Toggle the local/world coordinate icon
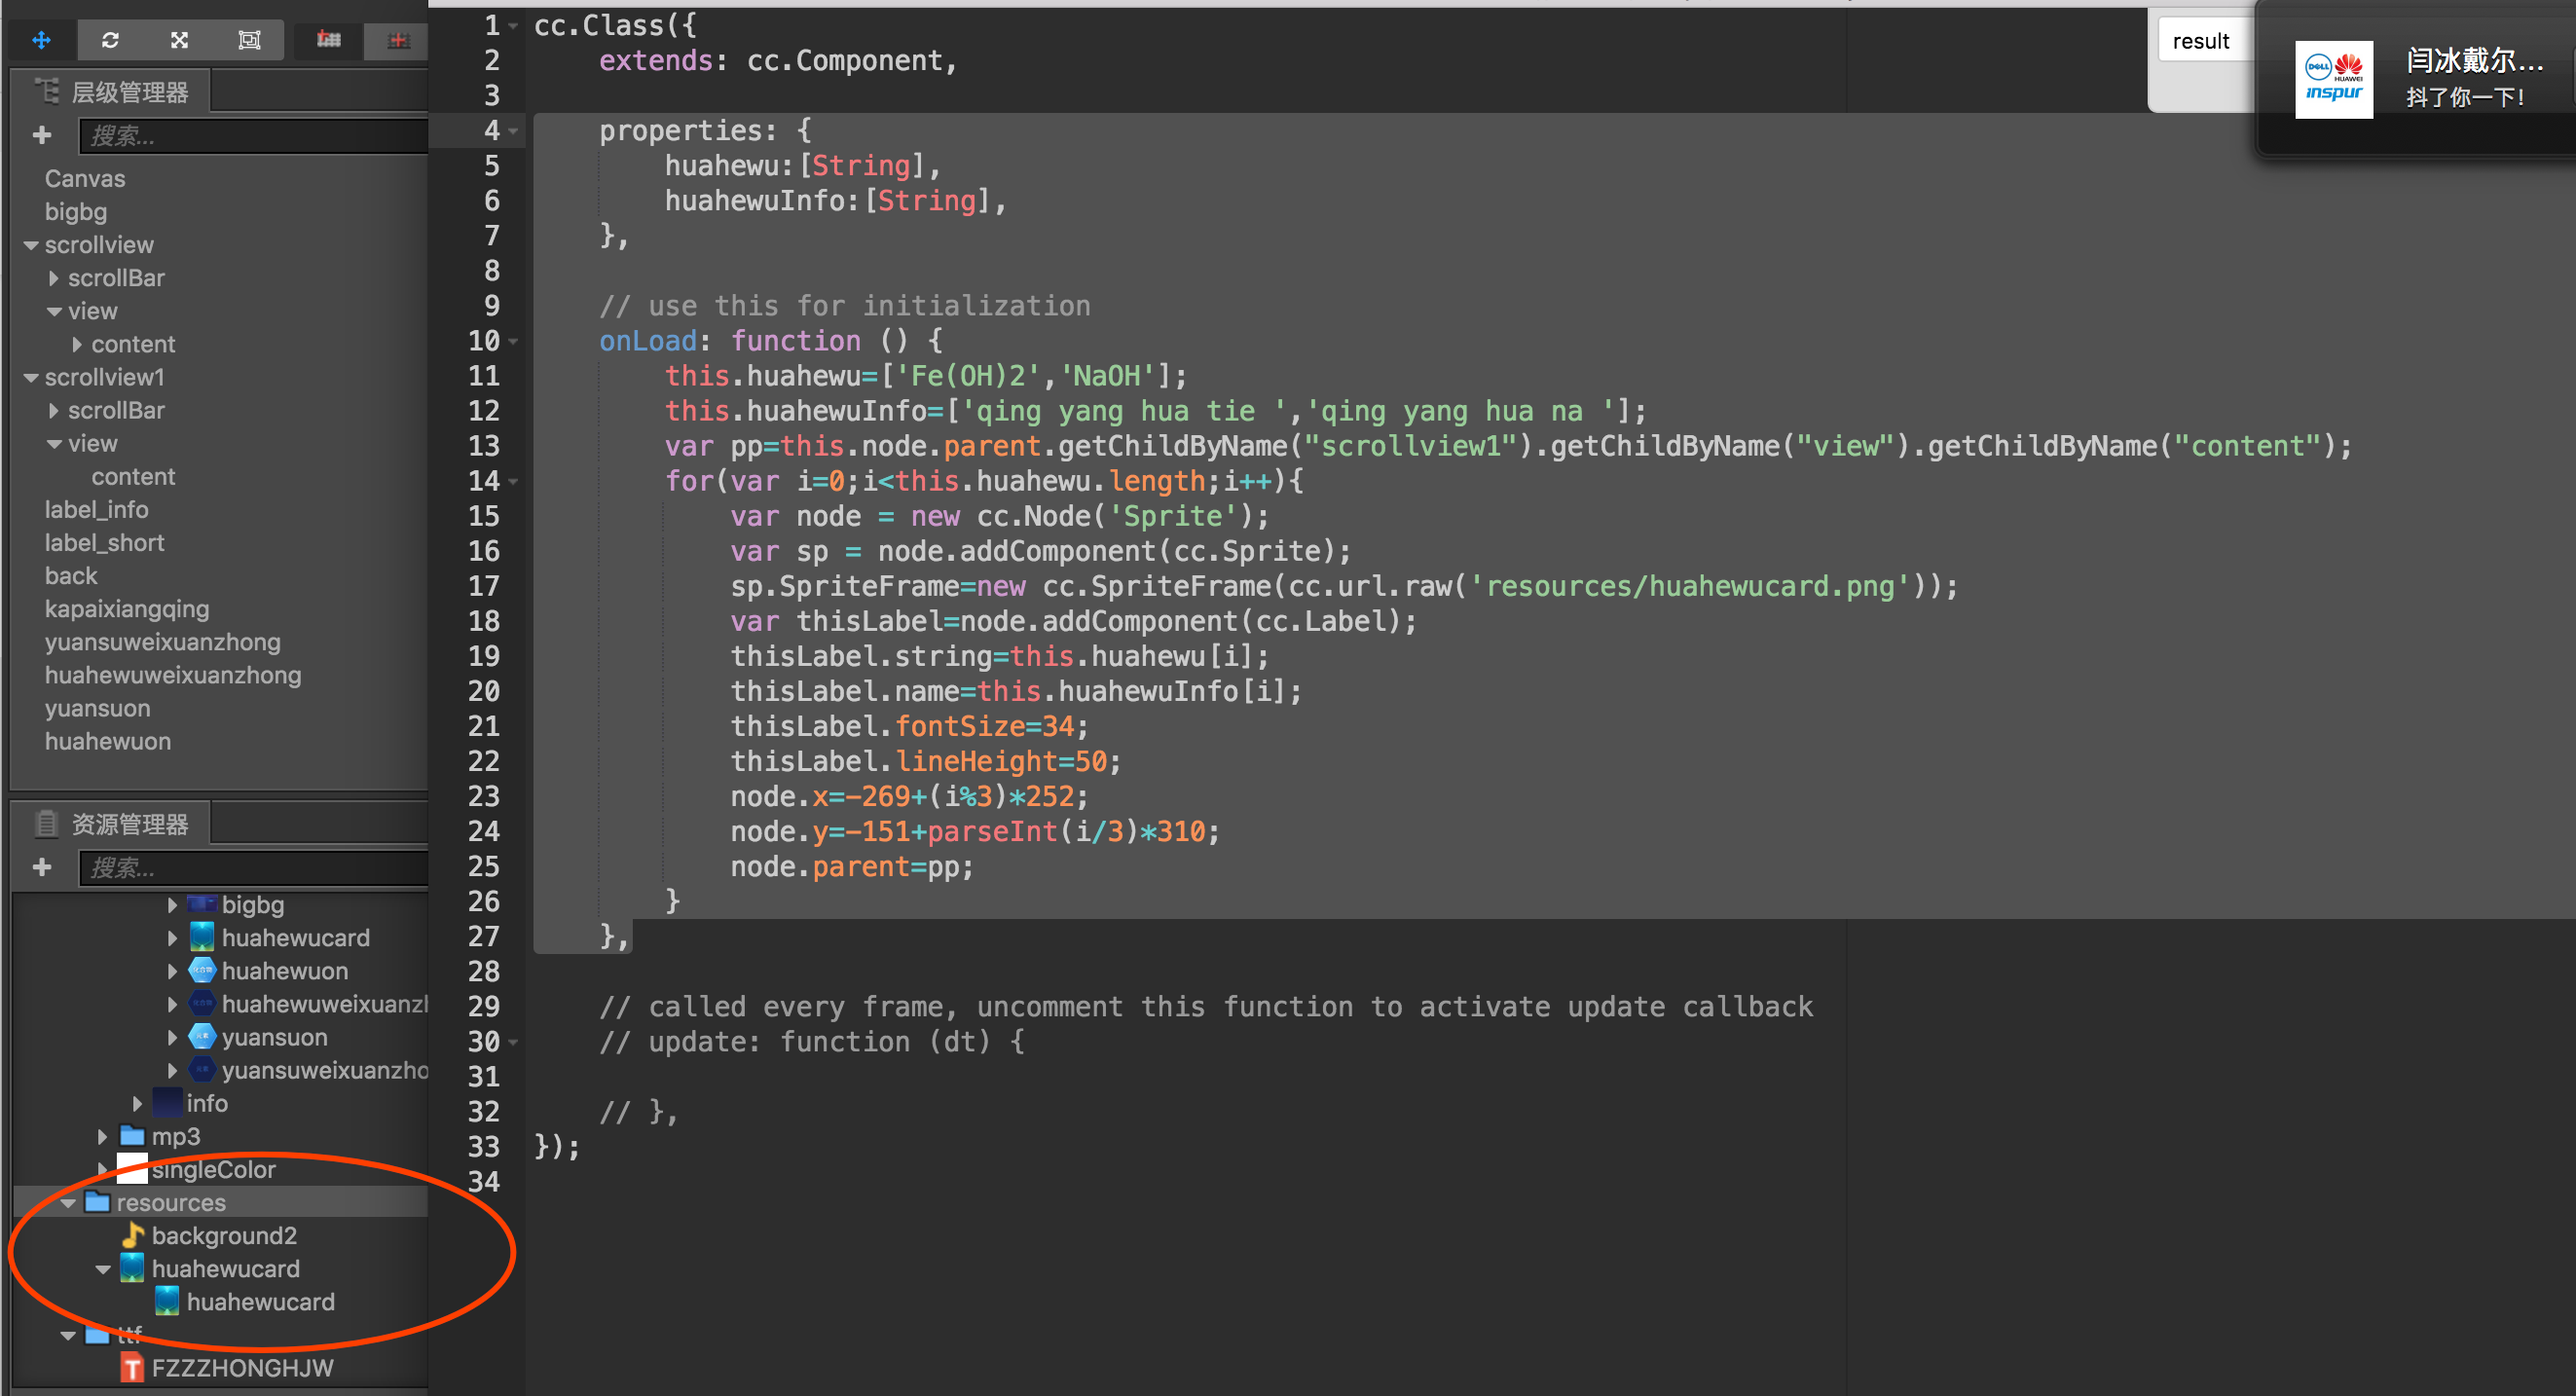The image size is (2576, 1396). click(398, 40)
